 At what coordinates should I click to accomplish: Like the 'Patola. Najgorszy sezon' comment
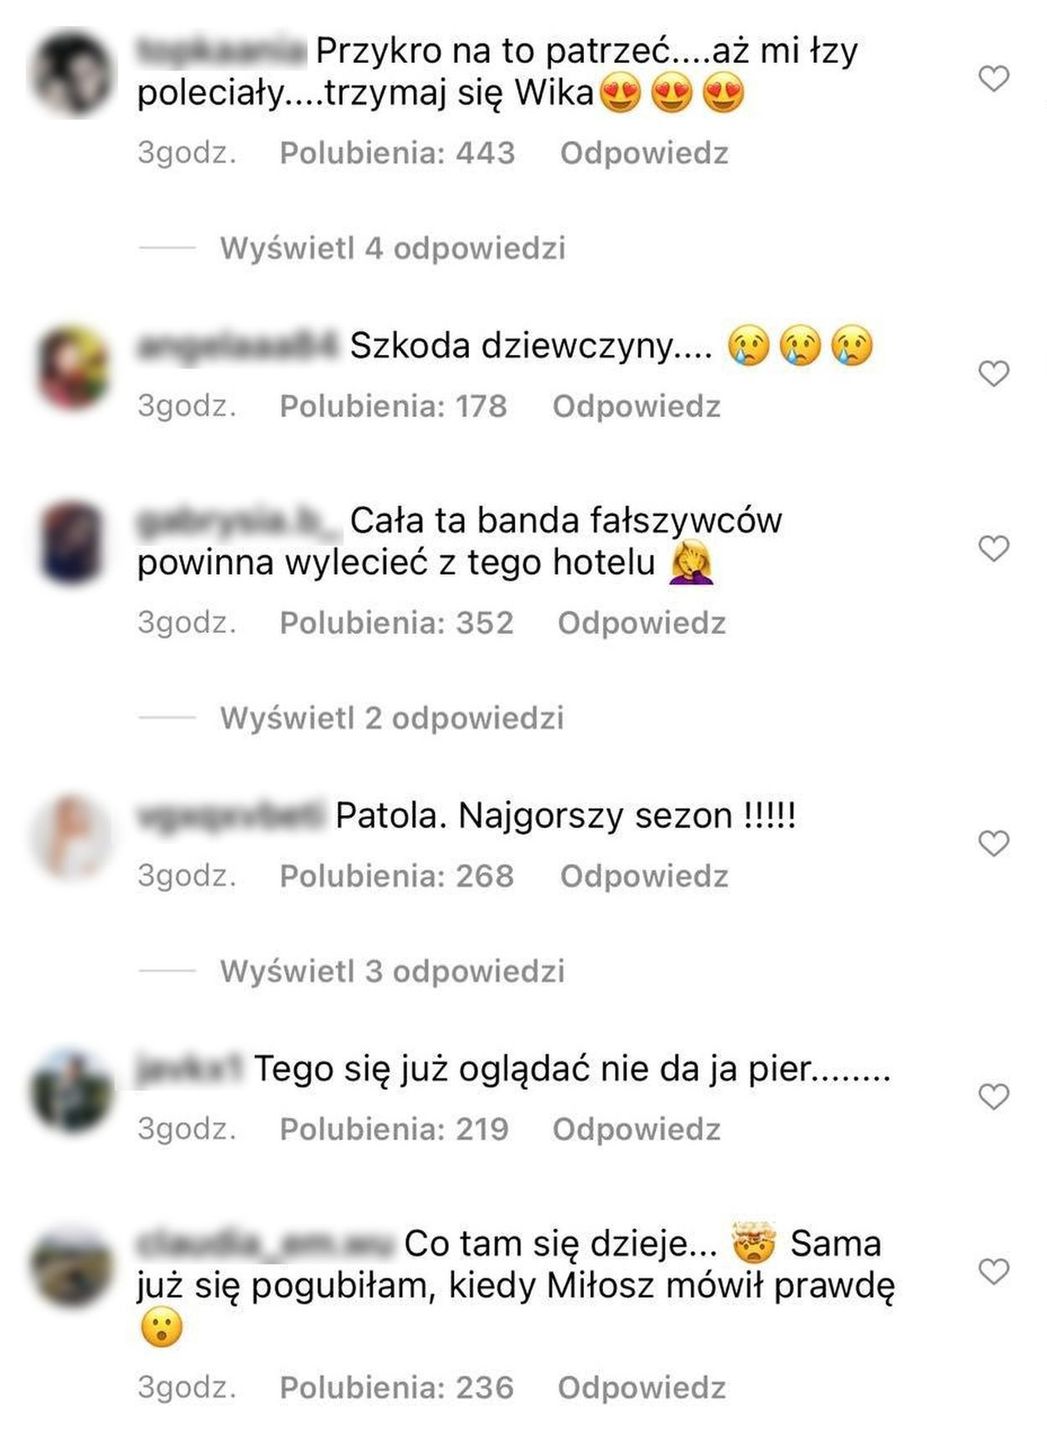pos(993,843)
